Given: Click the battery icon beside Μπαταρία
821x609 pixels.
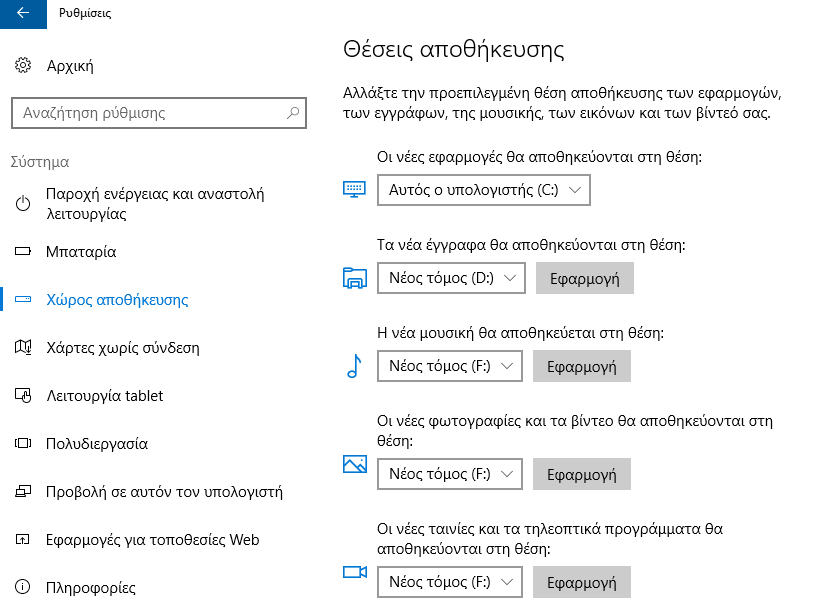Looking at the screenshot, I should [24, 252].
